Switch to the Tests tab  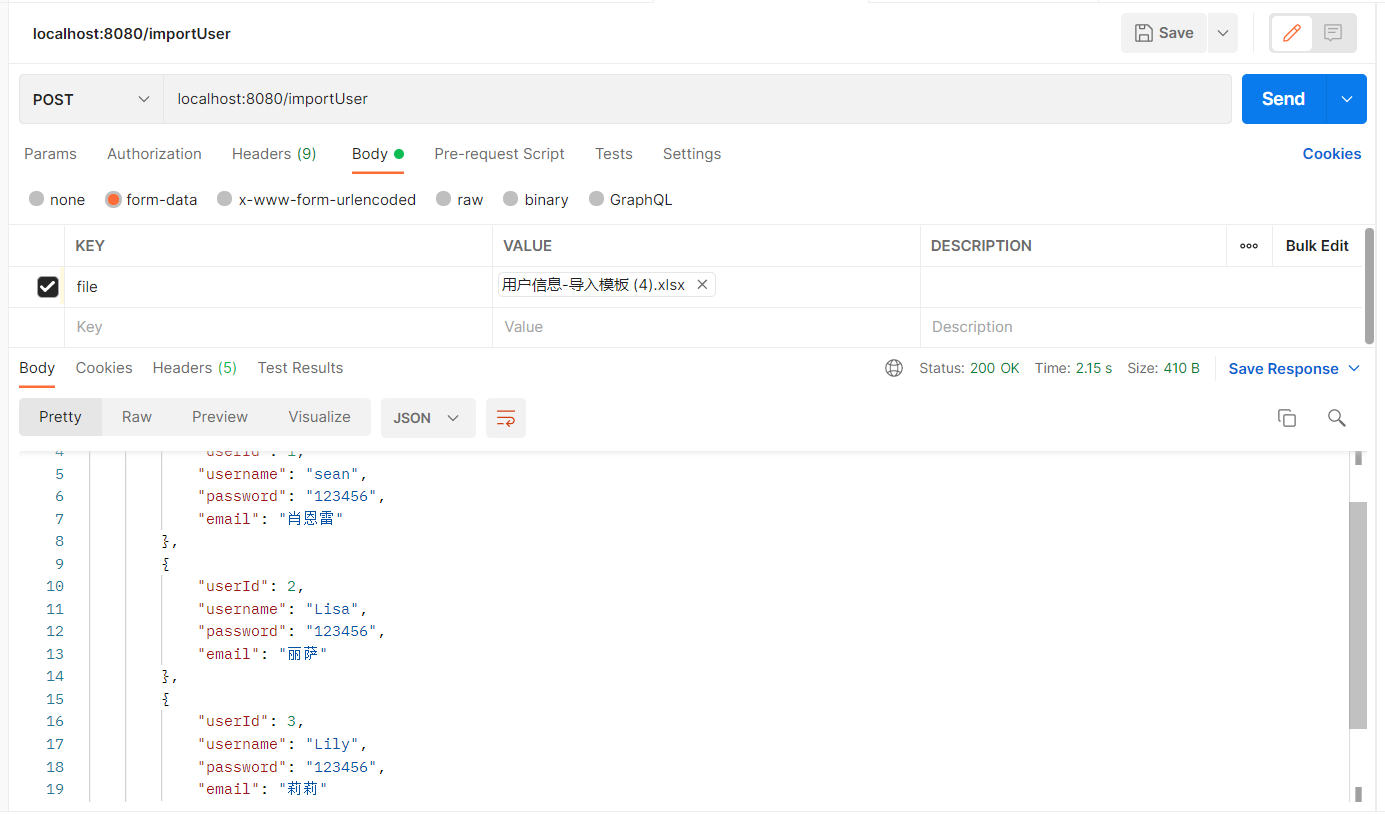tap(614, 154)
